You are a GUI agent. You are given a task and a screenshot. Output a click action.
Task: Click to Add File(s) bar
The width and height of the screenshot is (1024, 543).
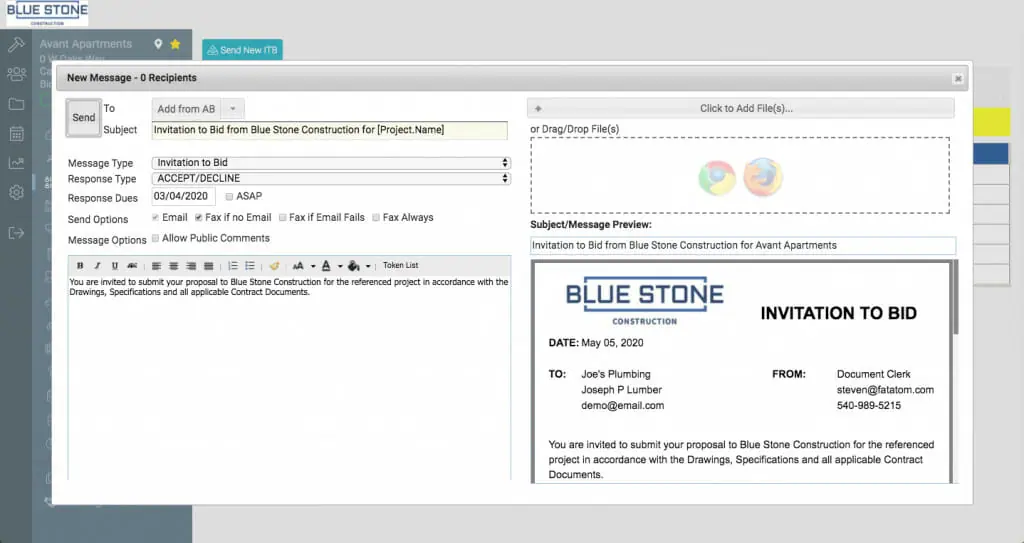coord(741,108)
